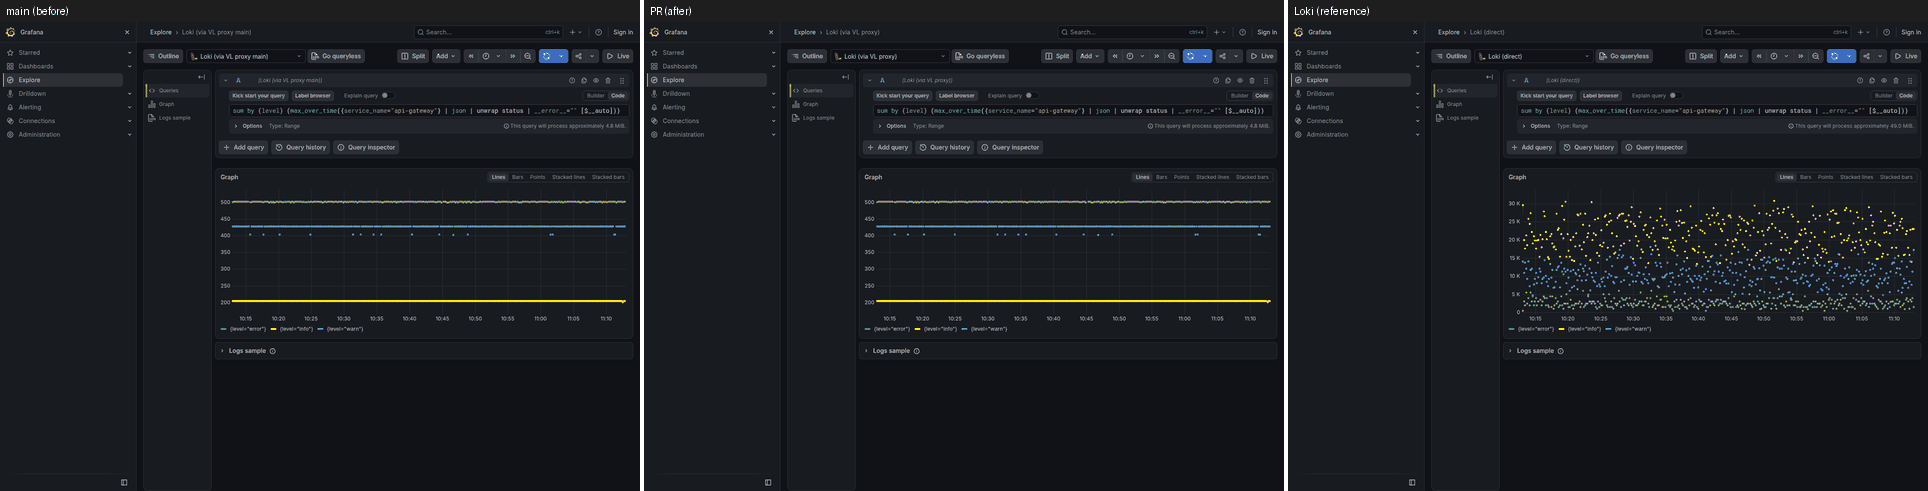Shift time range forward in PR (after) panel
This screenshot has width=1928, height=491.
click(x=1157, y=56)
